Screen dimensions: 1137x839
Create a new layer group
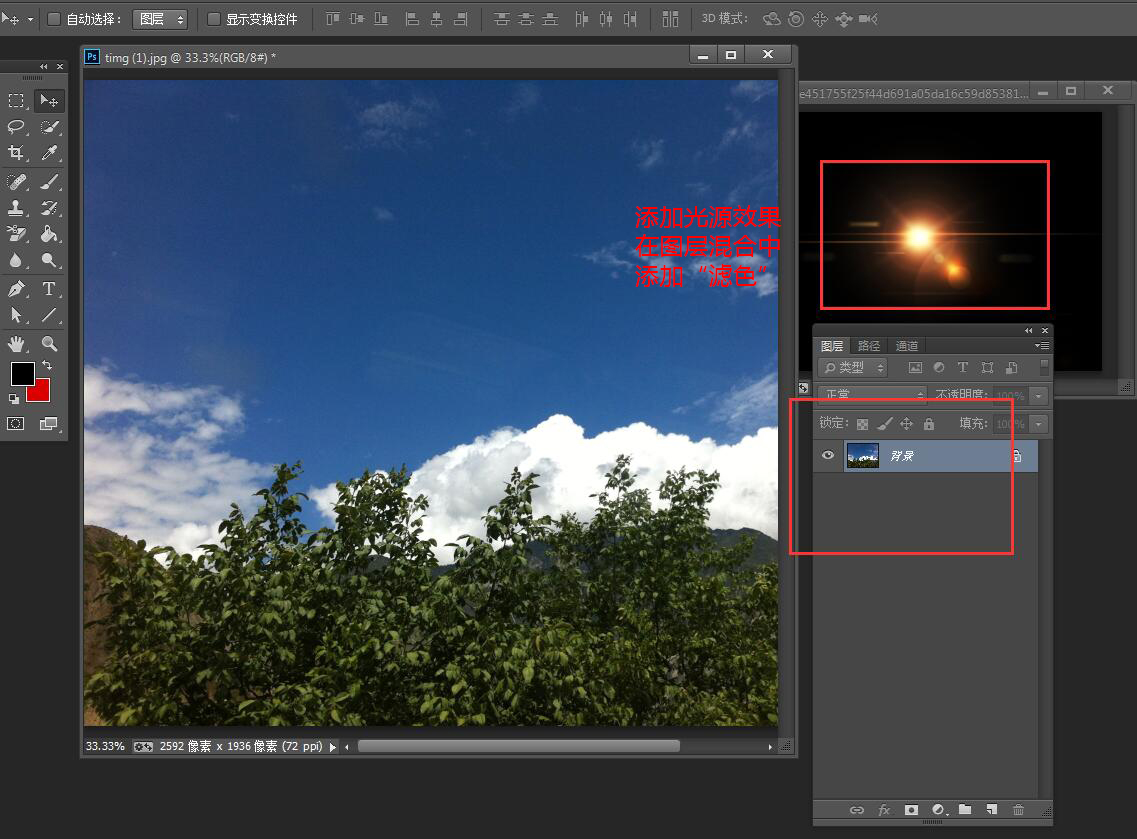coord(965,809)
